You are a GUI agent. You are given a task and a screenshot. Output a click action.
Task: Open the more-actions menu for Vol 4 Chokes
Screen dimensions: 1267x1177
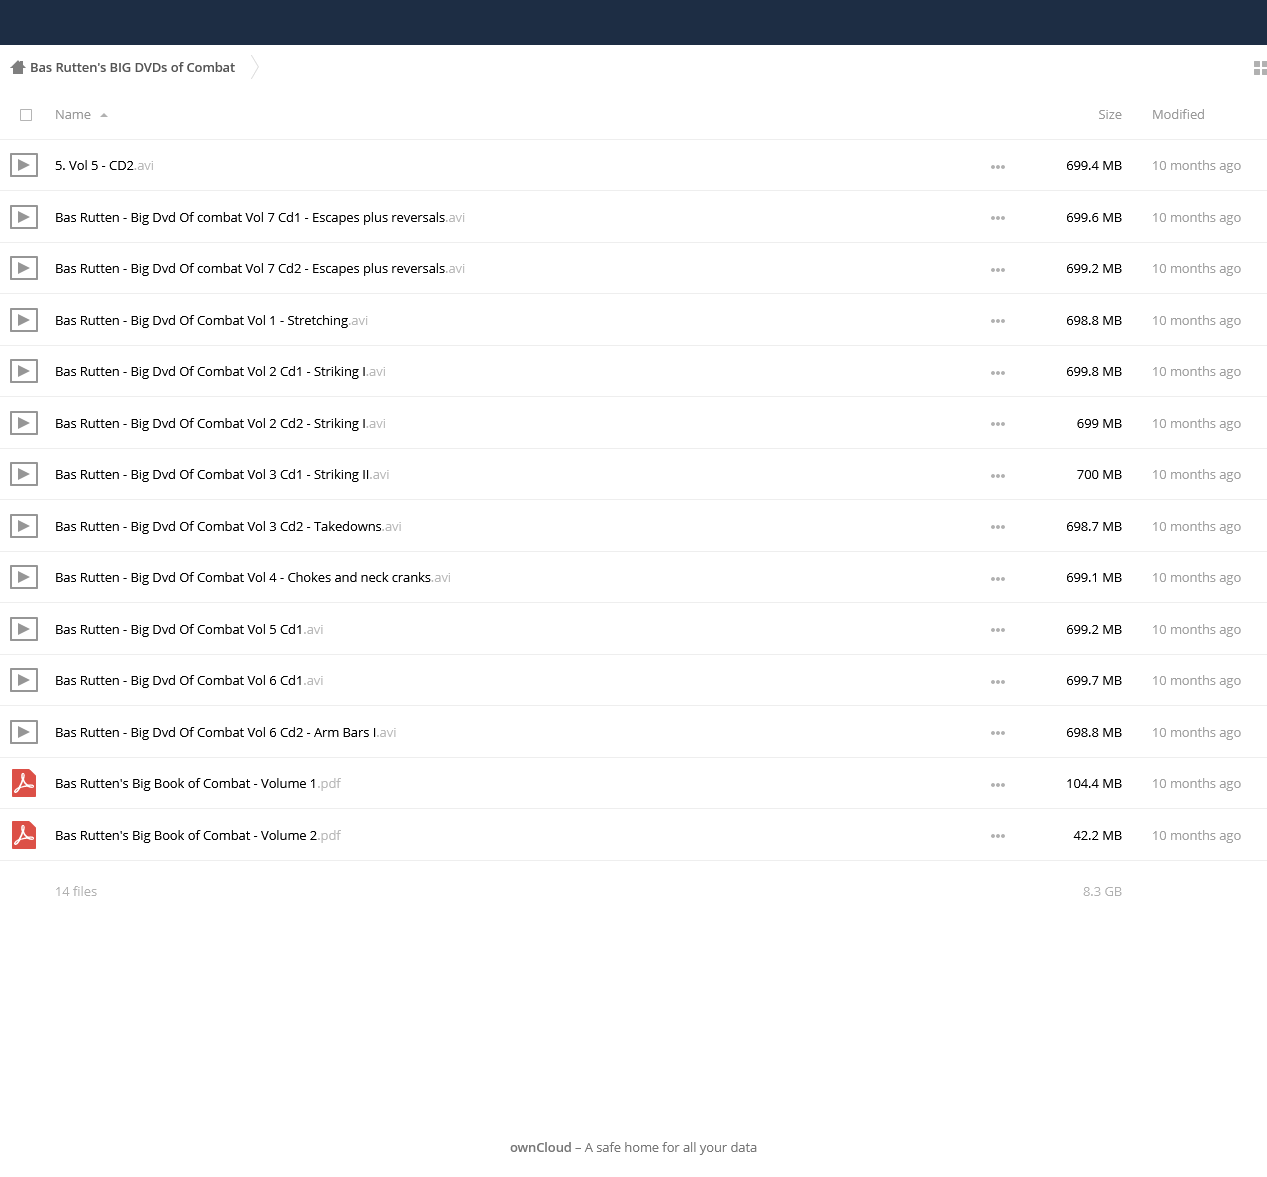coord(998,579)
